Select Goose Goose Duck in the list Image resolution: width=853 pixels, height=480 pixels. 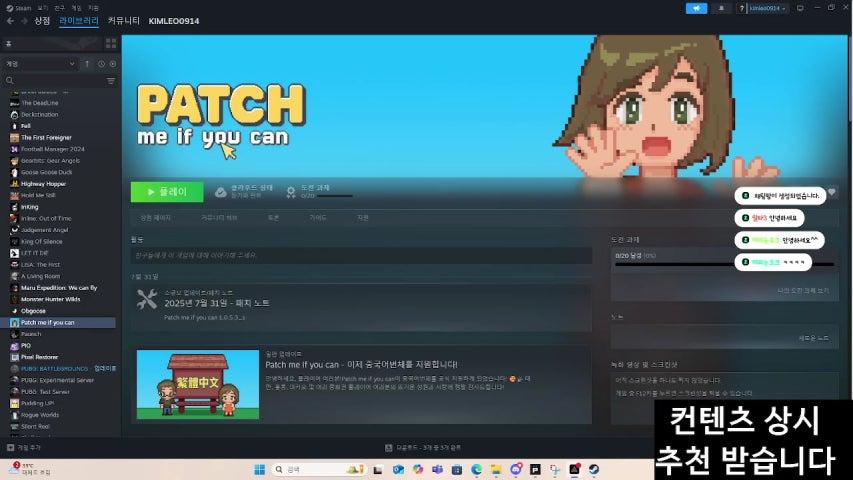(x=46, y=172)
